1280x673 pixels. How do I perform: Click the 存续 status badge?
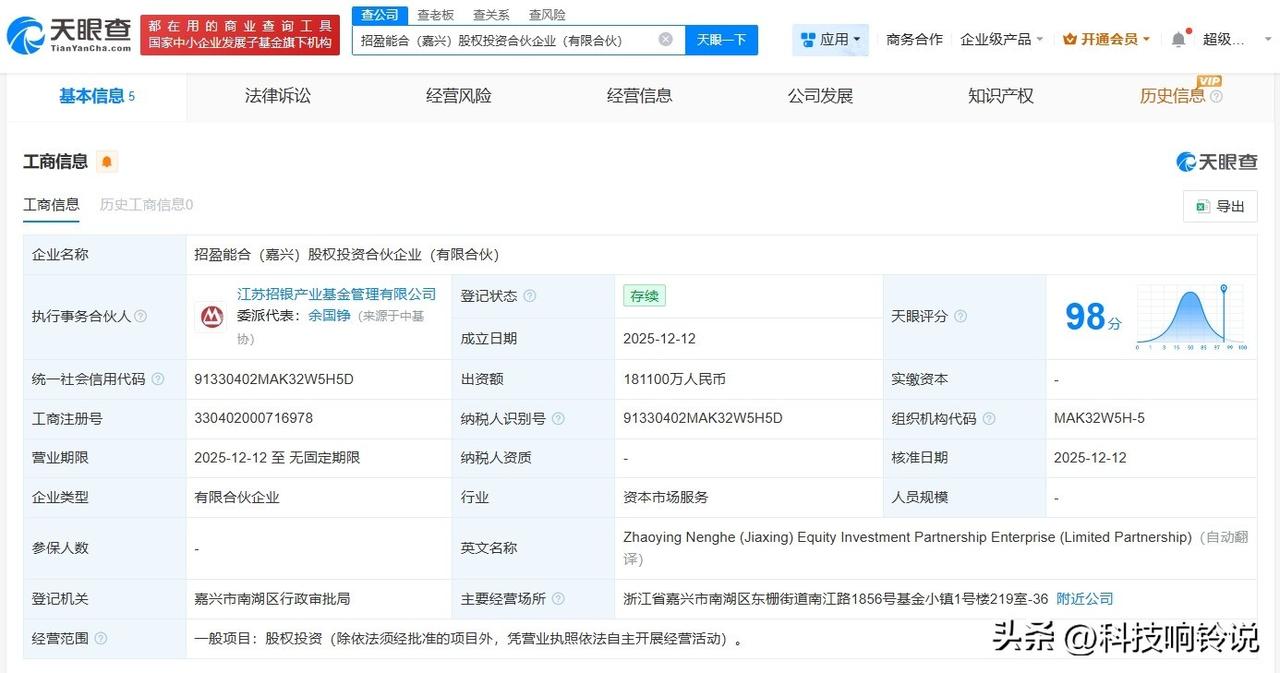644,296
